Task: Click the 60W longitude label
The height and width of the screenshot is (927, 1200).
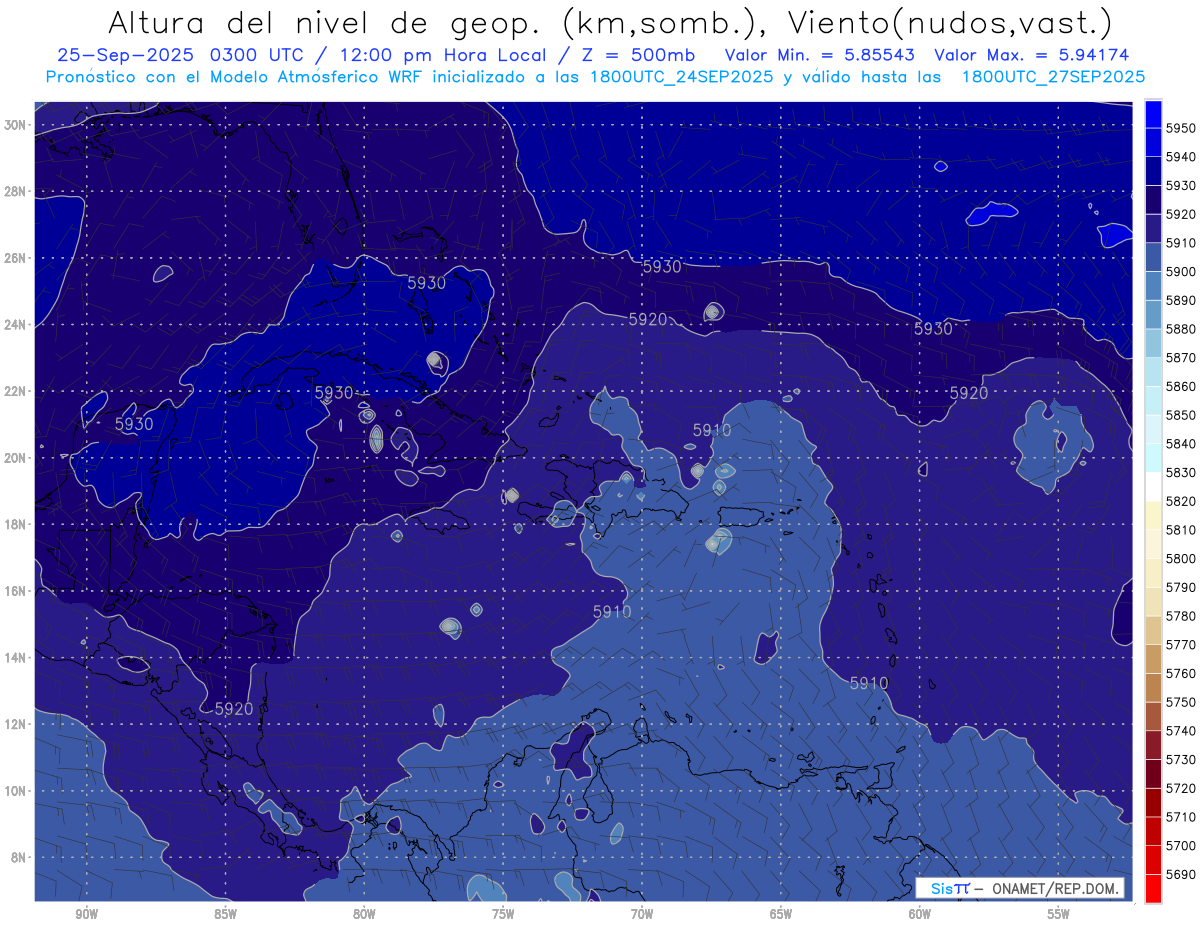Action: coord(920,914)
